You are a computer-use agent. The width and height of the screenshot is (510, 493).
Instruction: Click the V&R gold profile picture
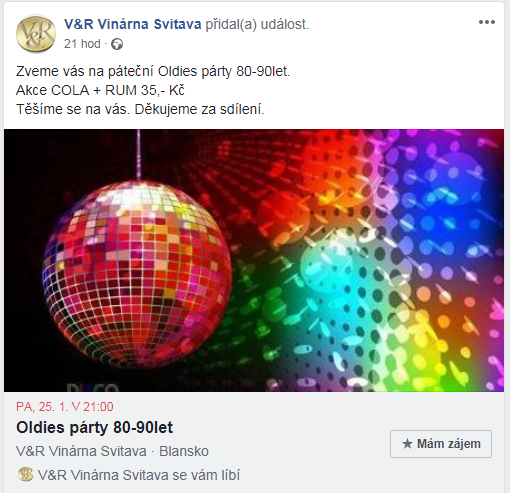(x=36, y=34)
